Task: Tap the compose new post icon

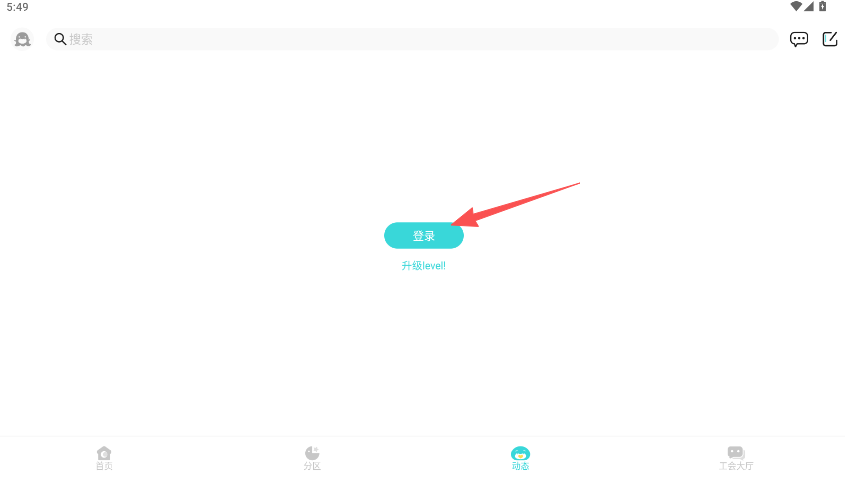Action: pos(830,39)
